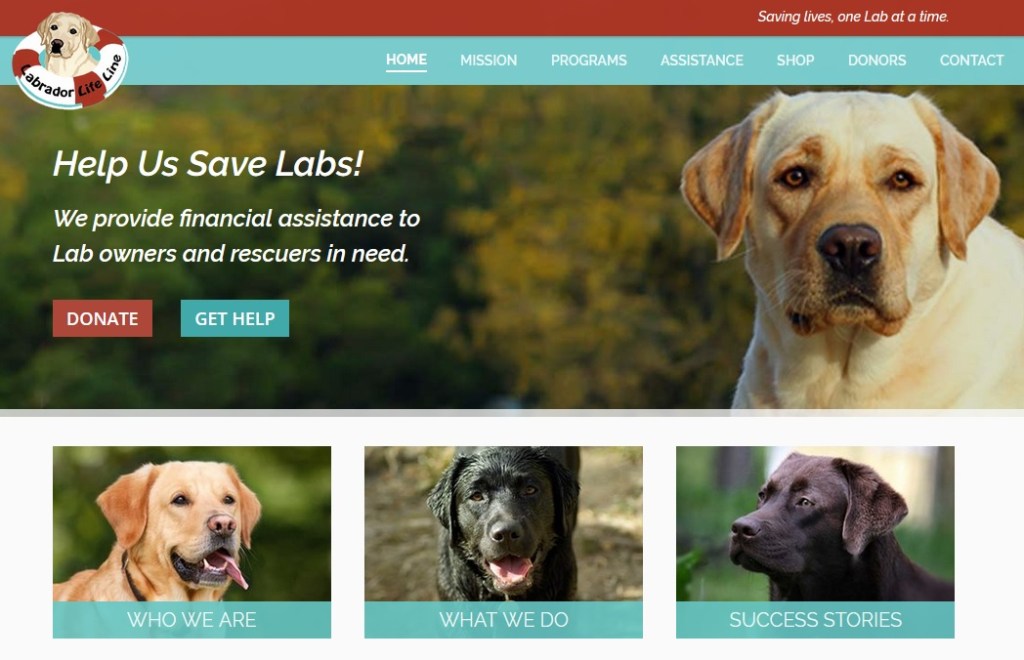The width and height of the screenshot is (1024, 660).
Task: Open the chocolate Lab thumbnail image
Action: tap(815, 524)
